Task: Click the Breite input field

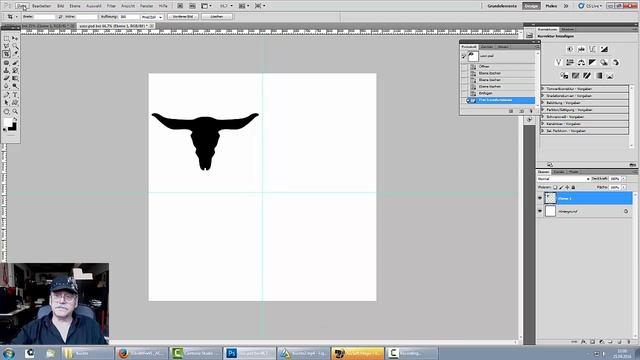Action: tap(44, 17)
